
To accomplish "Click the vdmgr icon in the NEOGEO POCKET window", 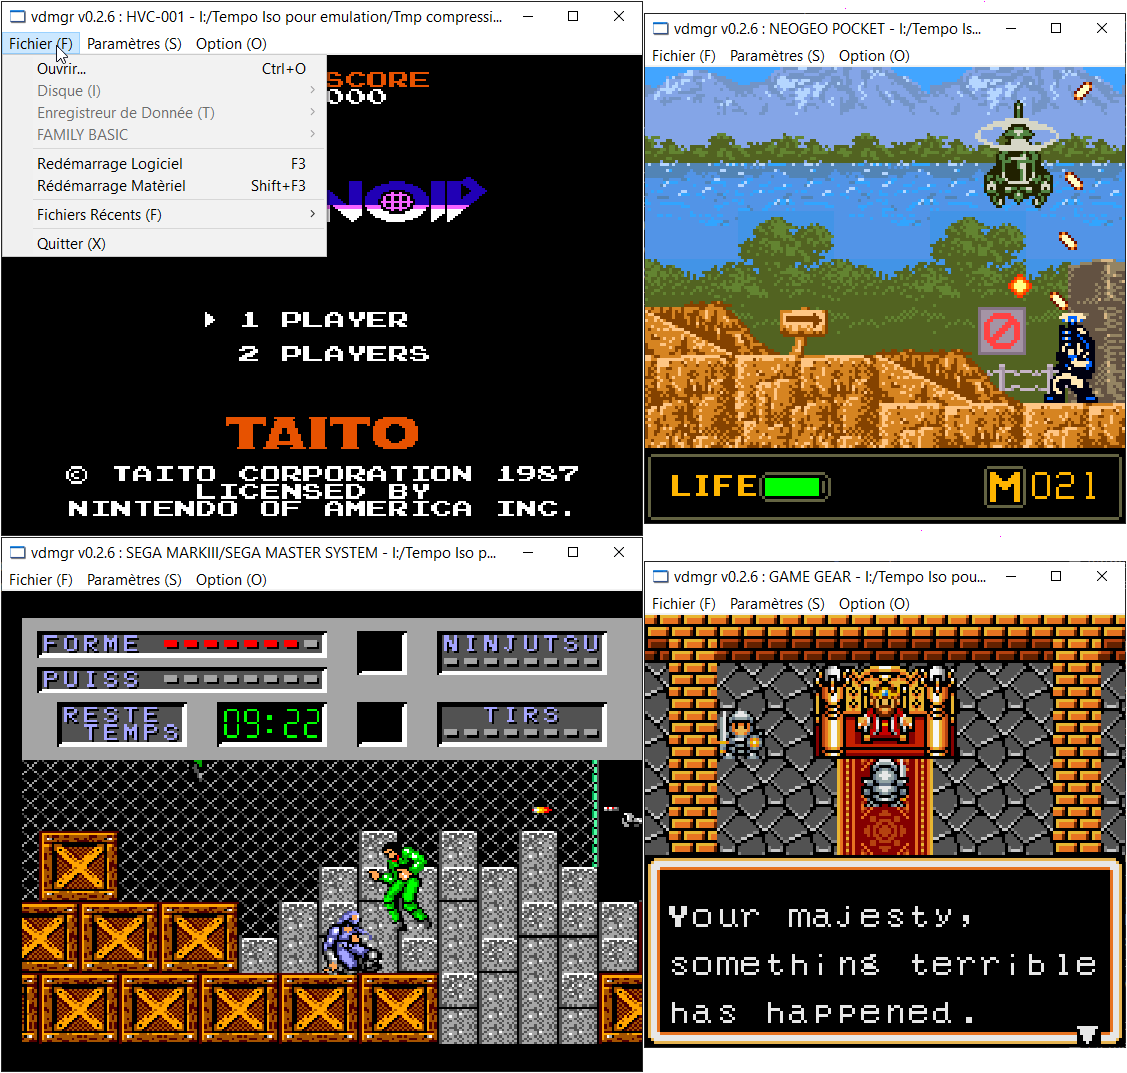I will pyautogui.click(x=660, y=29).
